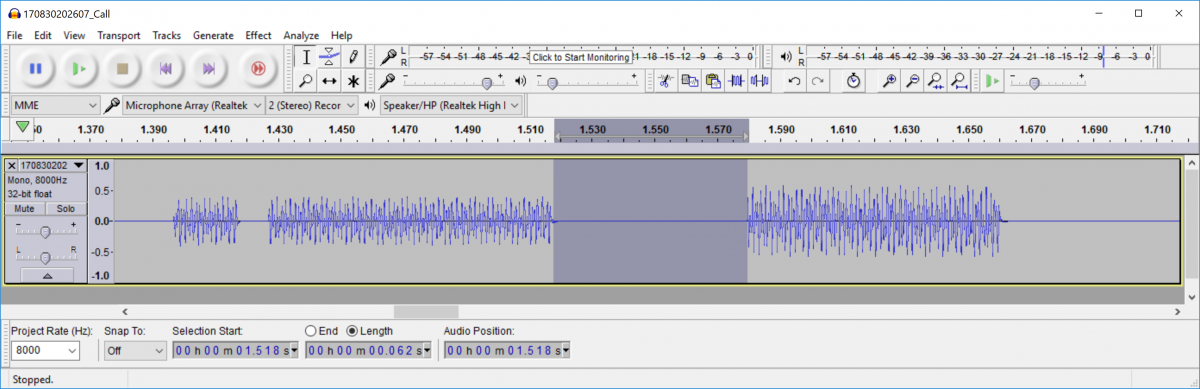
Task: Open the MME audio host dropdown
Action: [55, 105]
